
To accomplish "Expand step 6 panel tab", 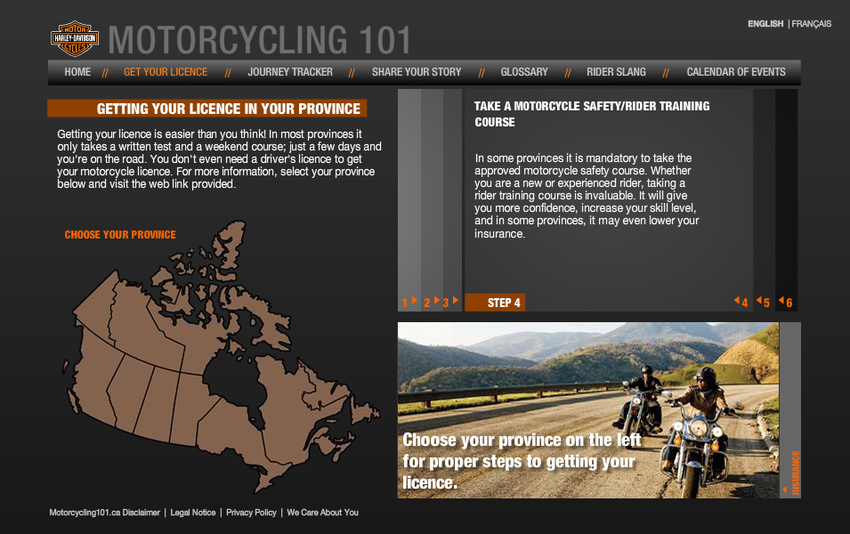I will [x=787, y=201].
